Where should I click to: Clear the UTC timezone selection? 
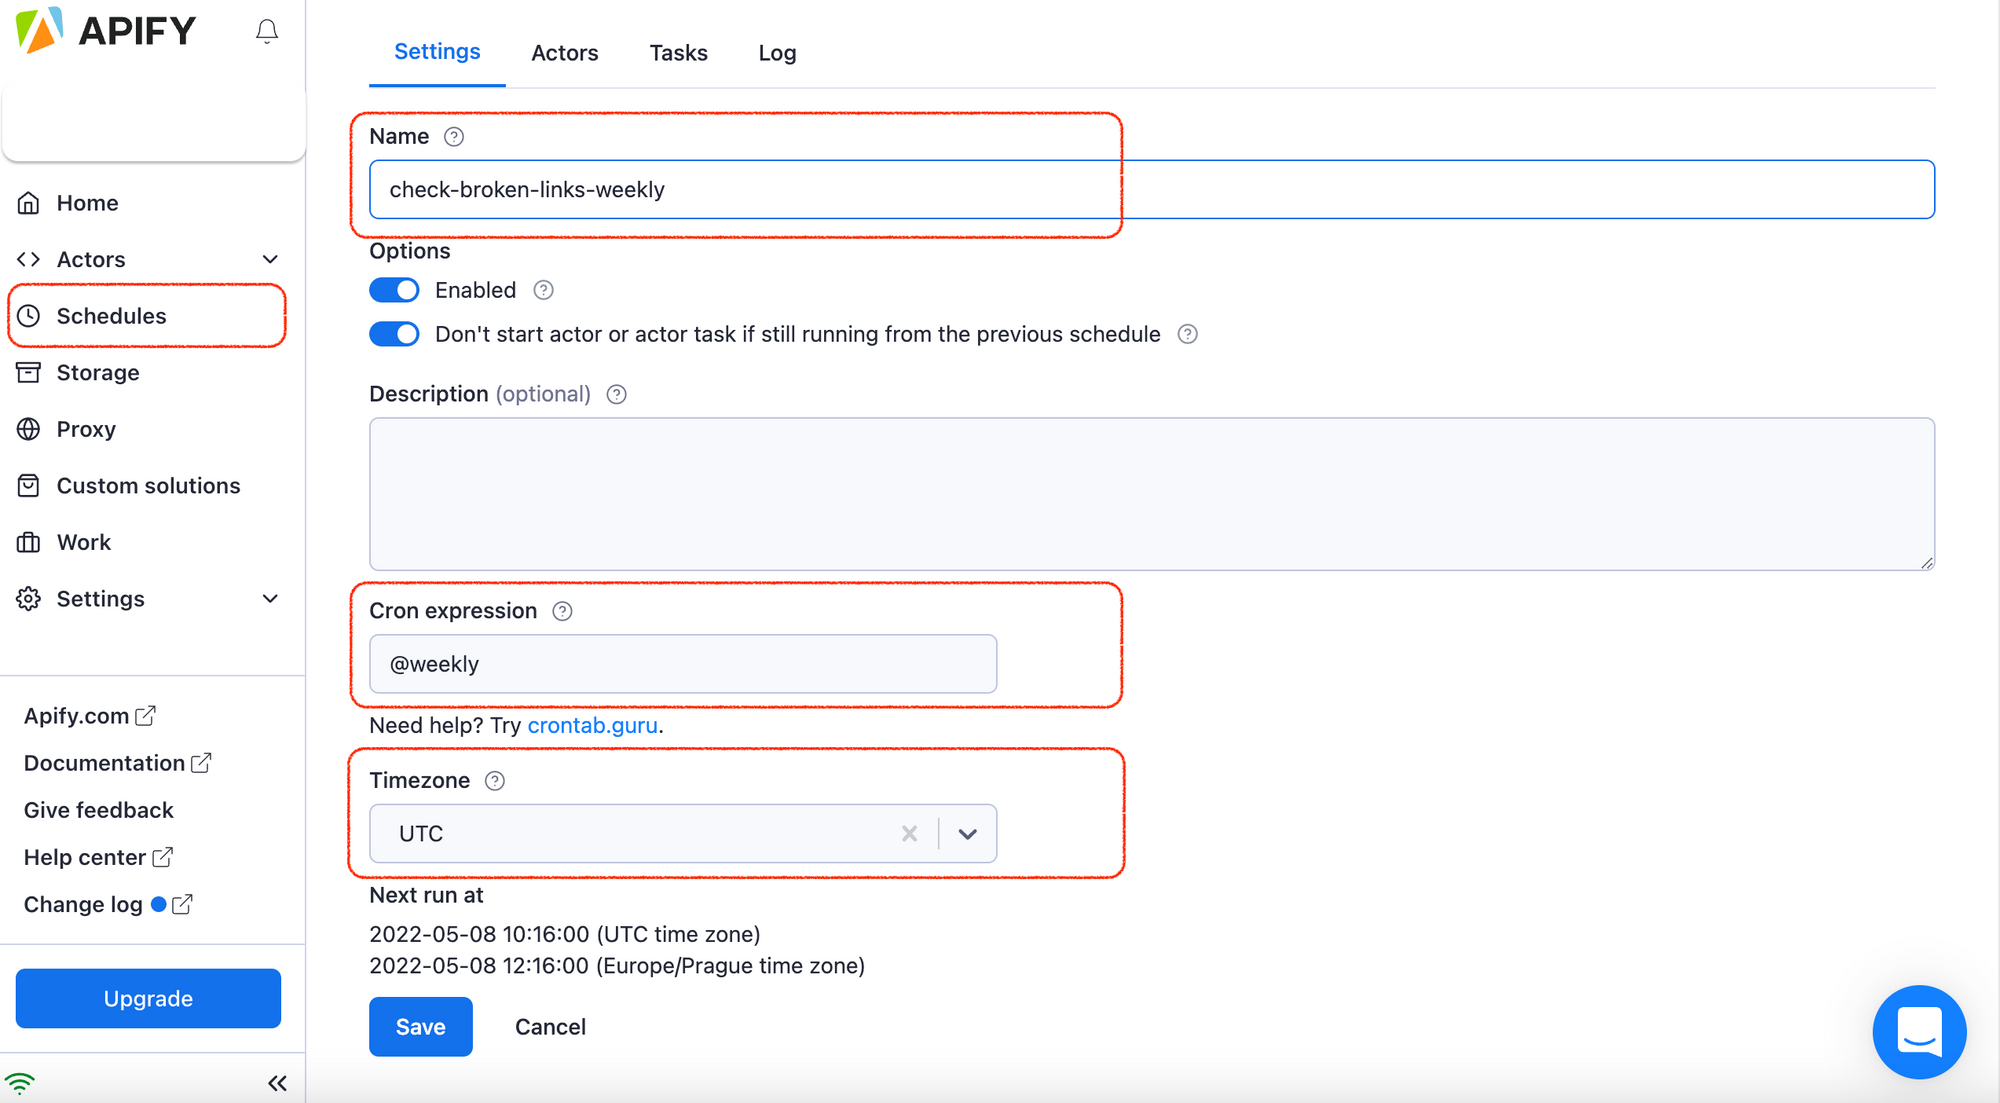[x=909, y=834]
